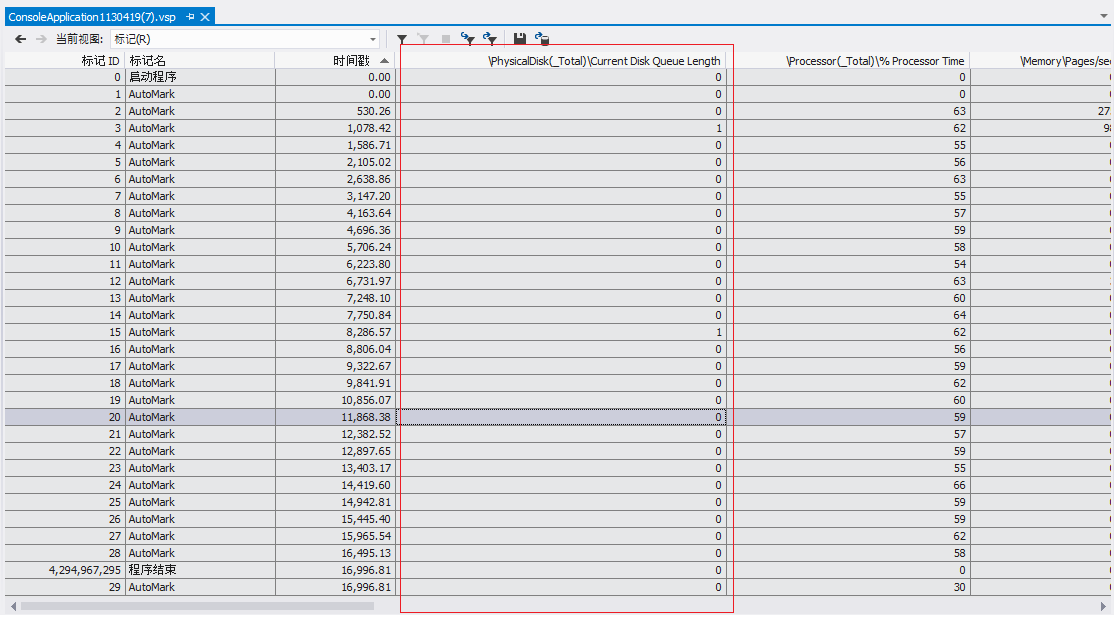This screenshot has width=1115, height=617.
Task: Open the current view dropdown showing 标记(R)
Action: [373, 39]
